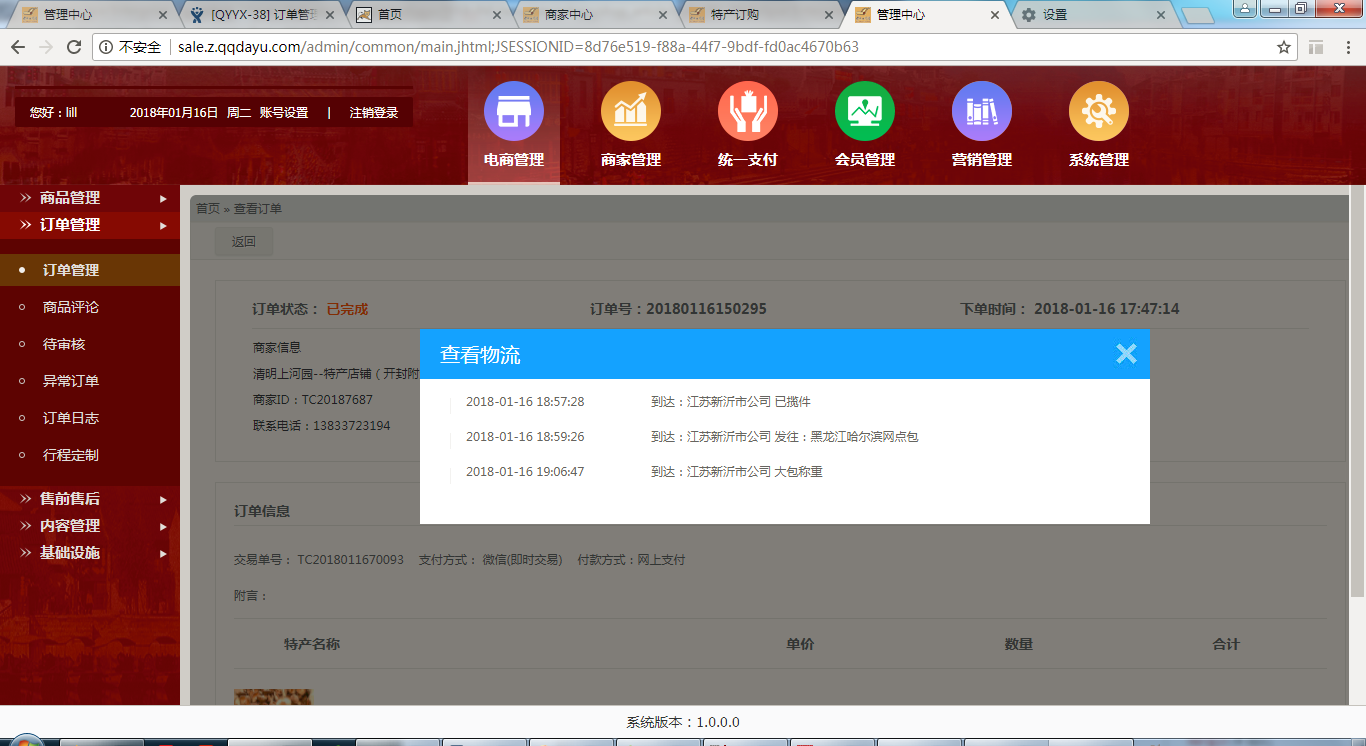The height and width of the screenshot is (746, 1366).
Task: Open the 商家管理 chart icon
Action: pyautogui.click(x=630, y=111)
